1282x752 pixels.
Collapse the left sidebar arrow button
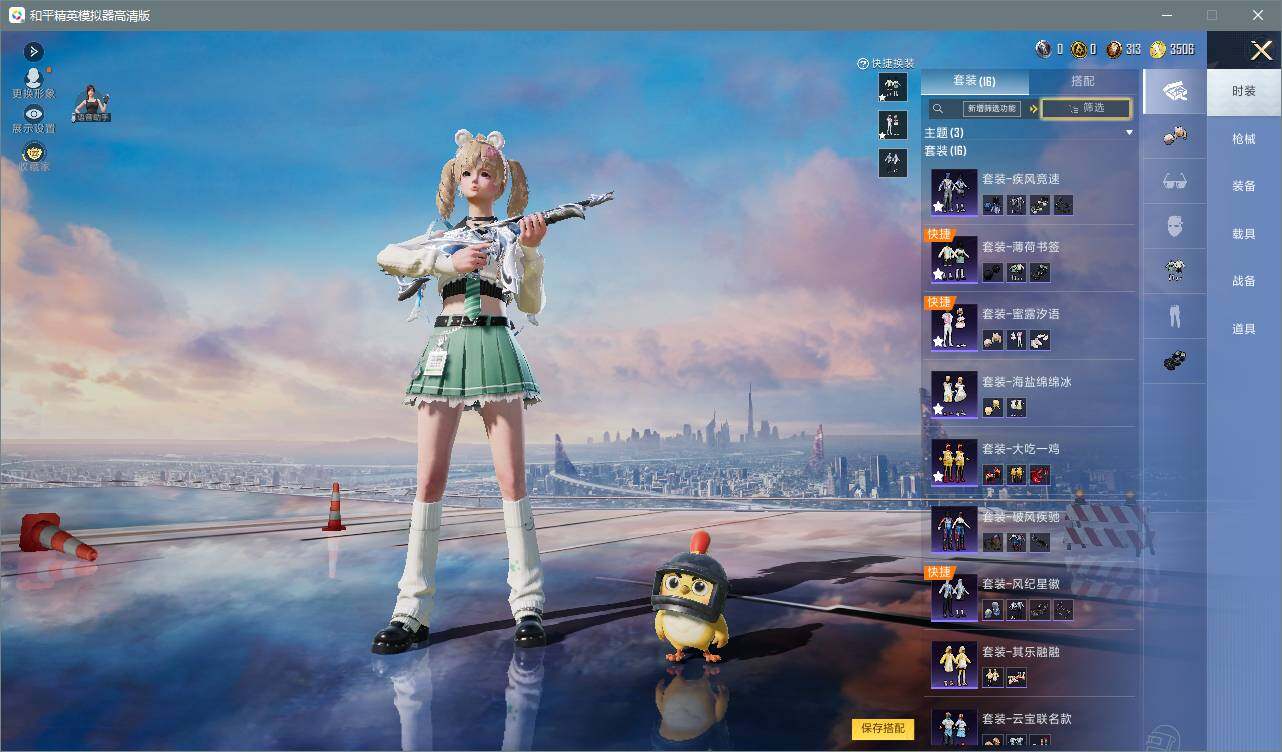(34, 51)
